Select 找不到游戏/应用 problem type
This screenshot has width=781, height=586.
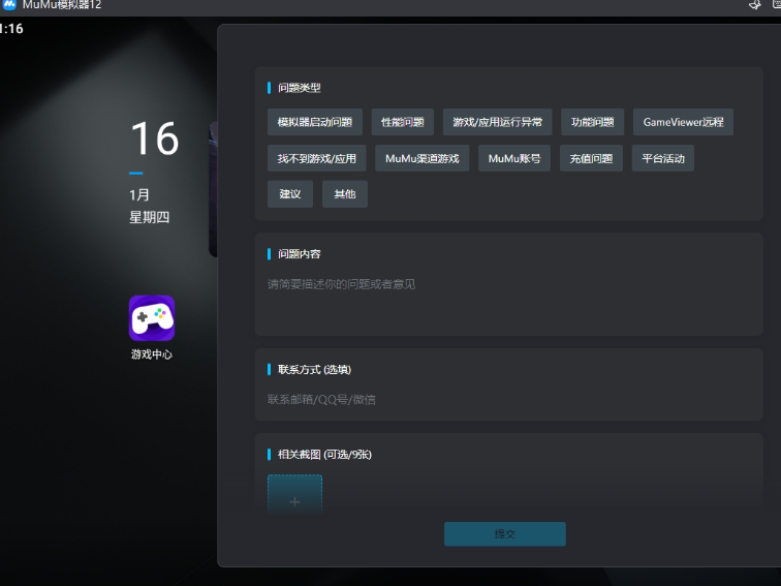pyautogui.click(x=317, y=158)
